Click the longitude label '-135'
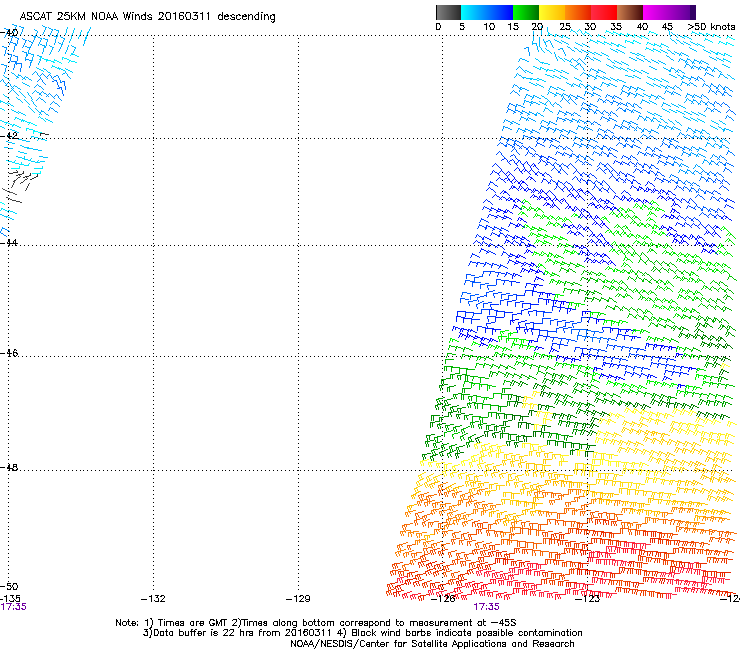 click(10, 599)
